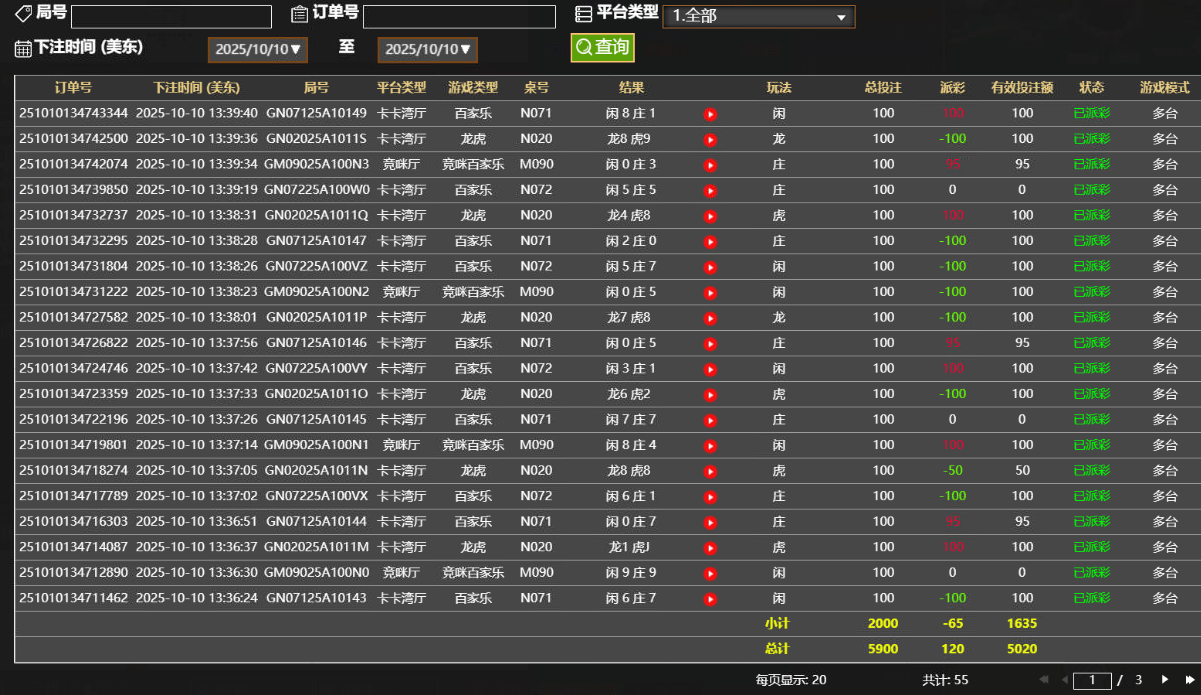Open the start date picker 2025/10/10
Screen dimensions: 1201x695
[257, 48]
